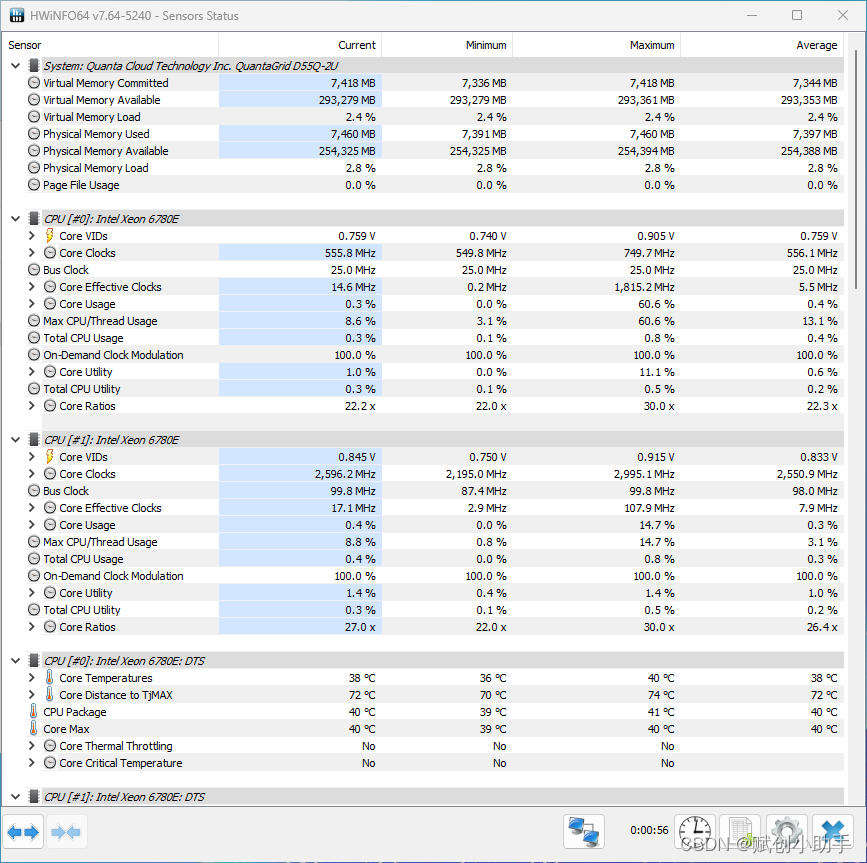Collapse the CPU [#0] Intel Xeon 6780E section

15,219
